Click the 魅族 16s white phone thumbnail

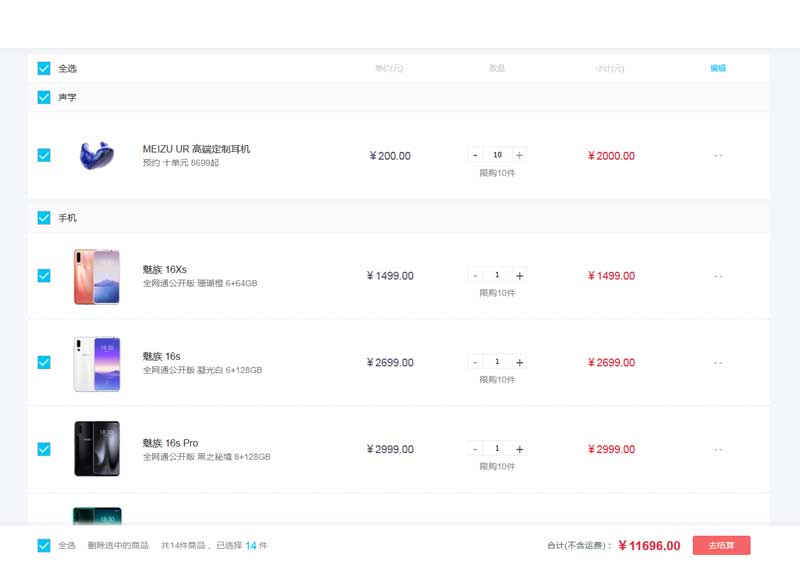click(97, 363)
